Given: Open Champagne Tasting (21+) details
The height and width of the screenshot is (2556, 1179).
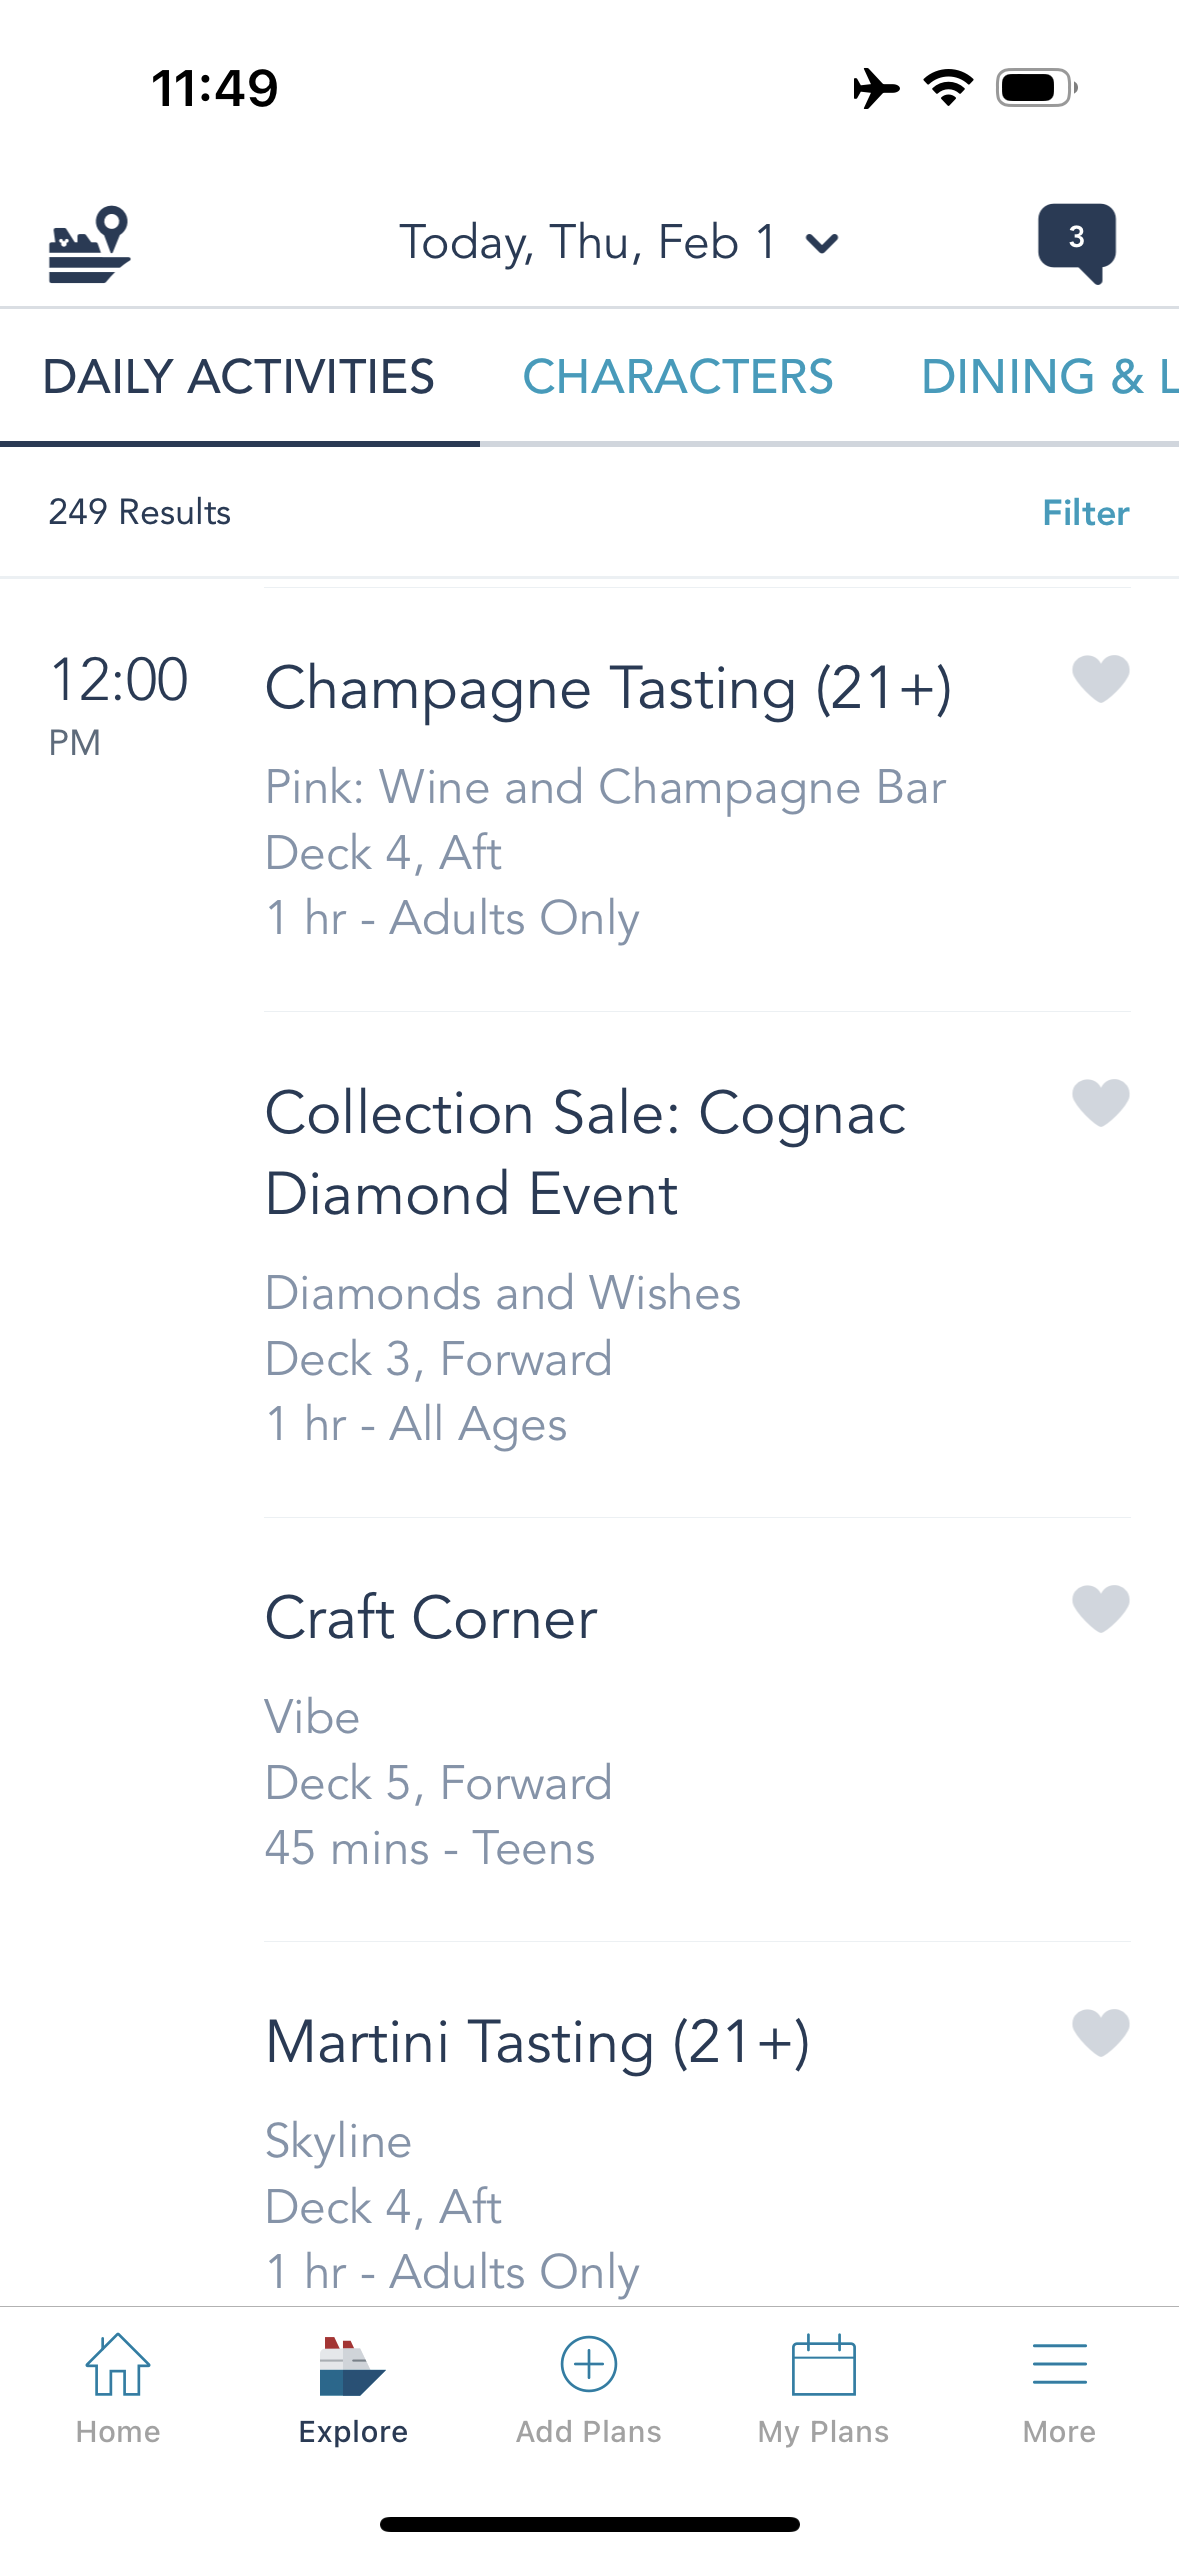Looking at the screenshot, I should tap(608, 689).
